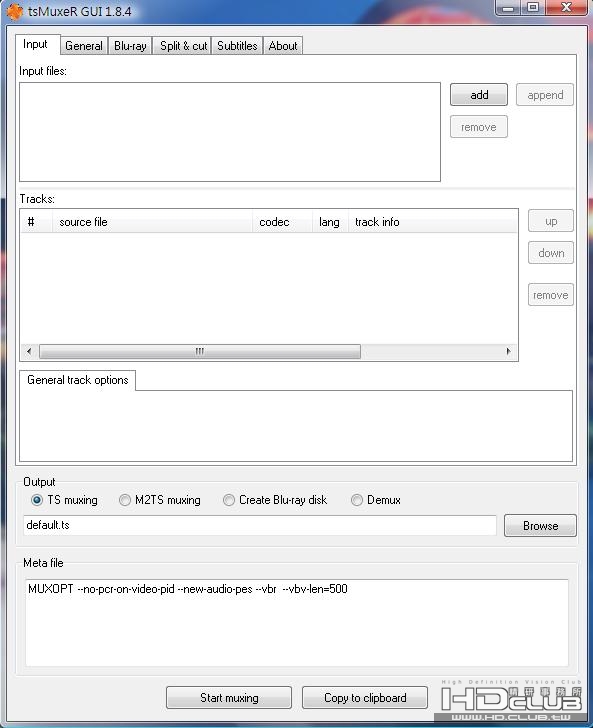The height and width of the screenshot is (728, 593).
Task: Click the left scroll arrow in Tracks list
Action: click(29, 351)
